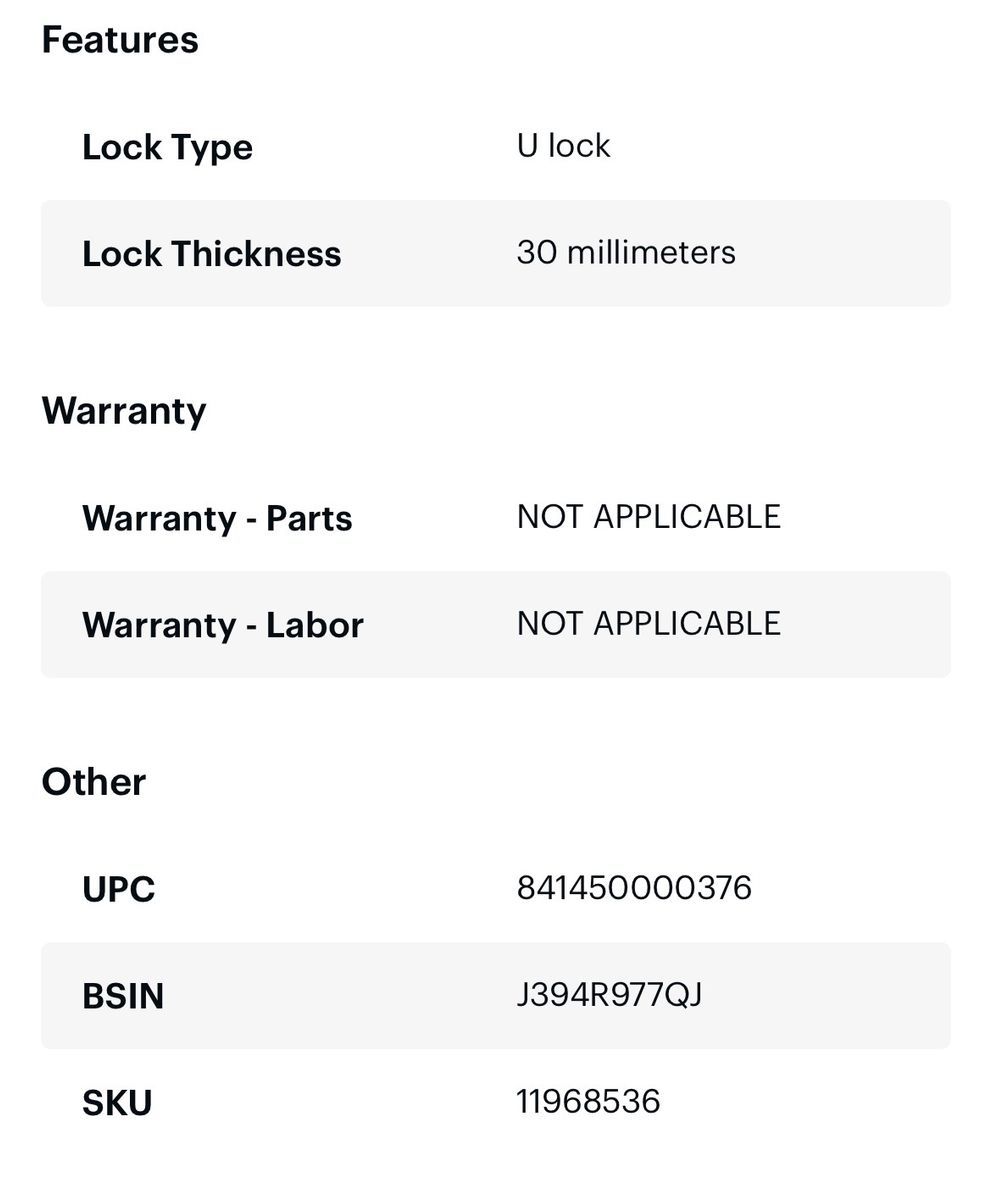Click the Lock Thickness row label
Image resolution: width=992 pixels, height=1200 pixels.
(211, 254)
